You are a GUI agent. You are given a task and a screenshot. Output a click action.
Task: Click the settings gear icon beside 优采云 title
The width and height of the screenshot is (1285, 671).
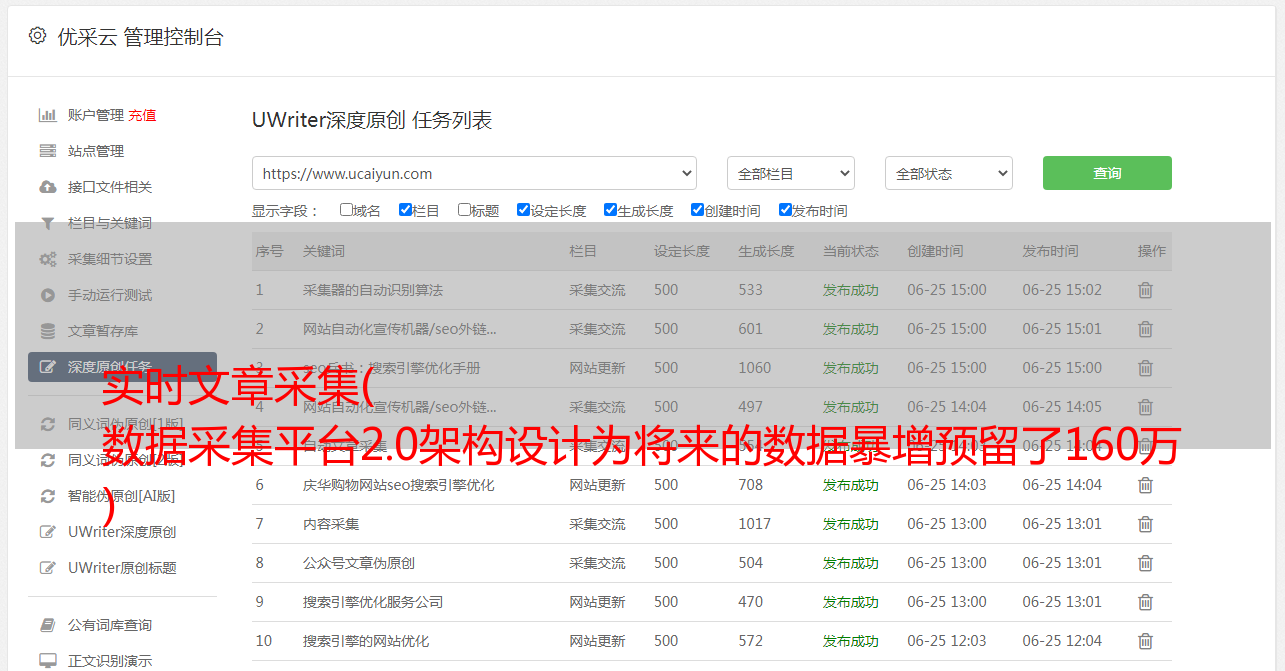coord(37,36)
